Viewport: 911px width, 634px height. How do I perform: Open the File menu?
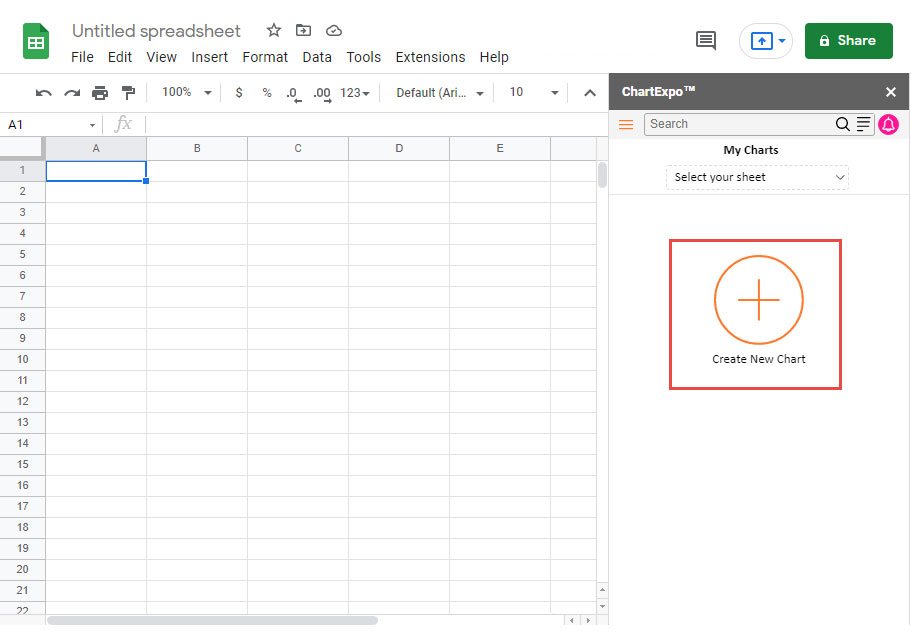tap(82, 57)
